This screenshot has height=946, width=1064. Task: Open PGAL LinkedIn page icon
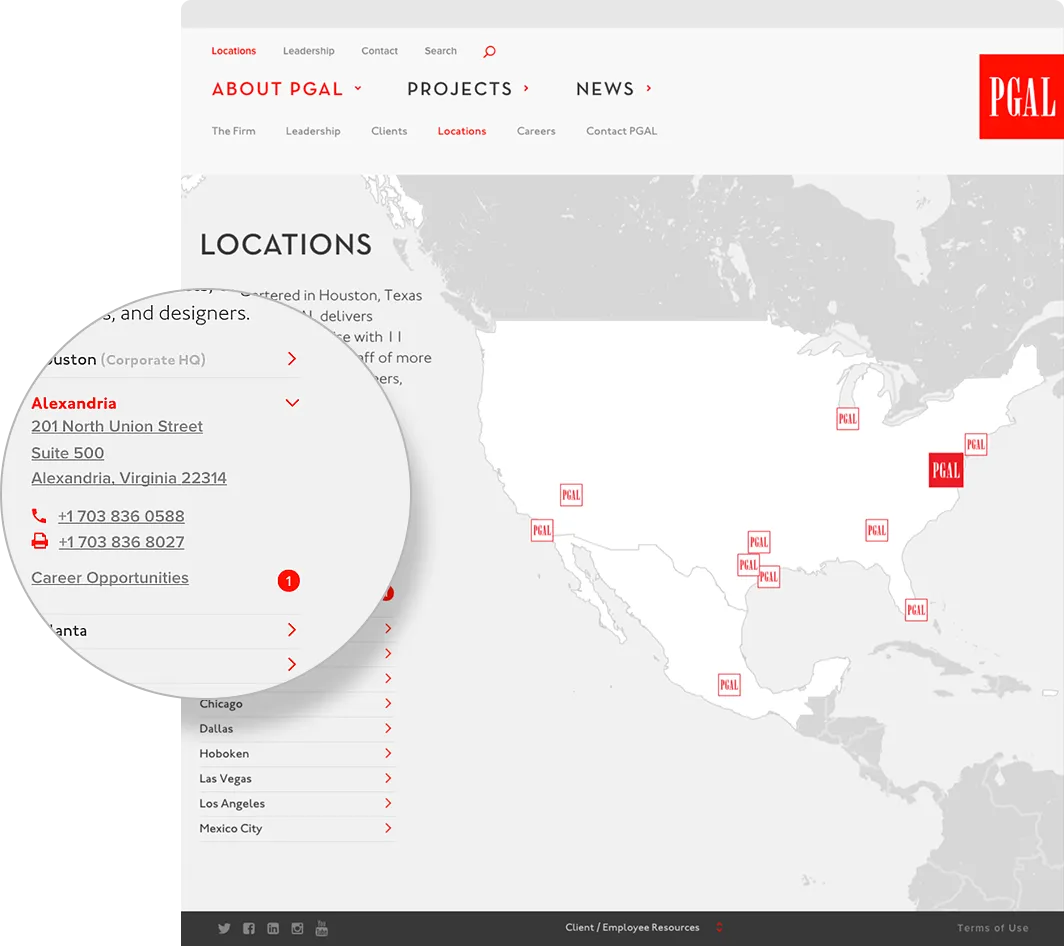pyautogui.click(x=273, y=928)
